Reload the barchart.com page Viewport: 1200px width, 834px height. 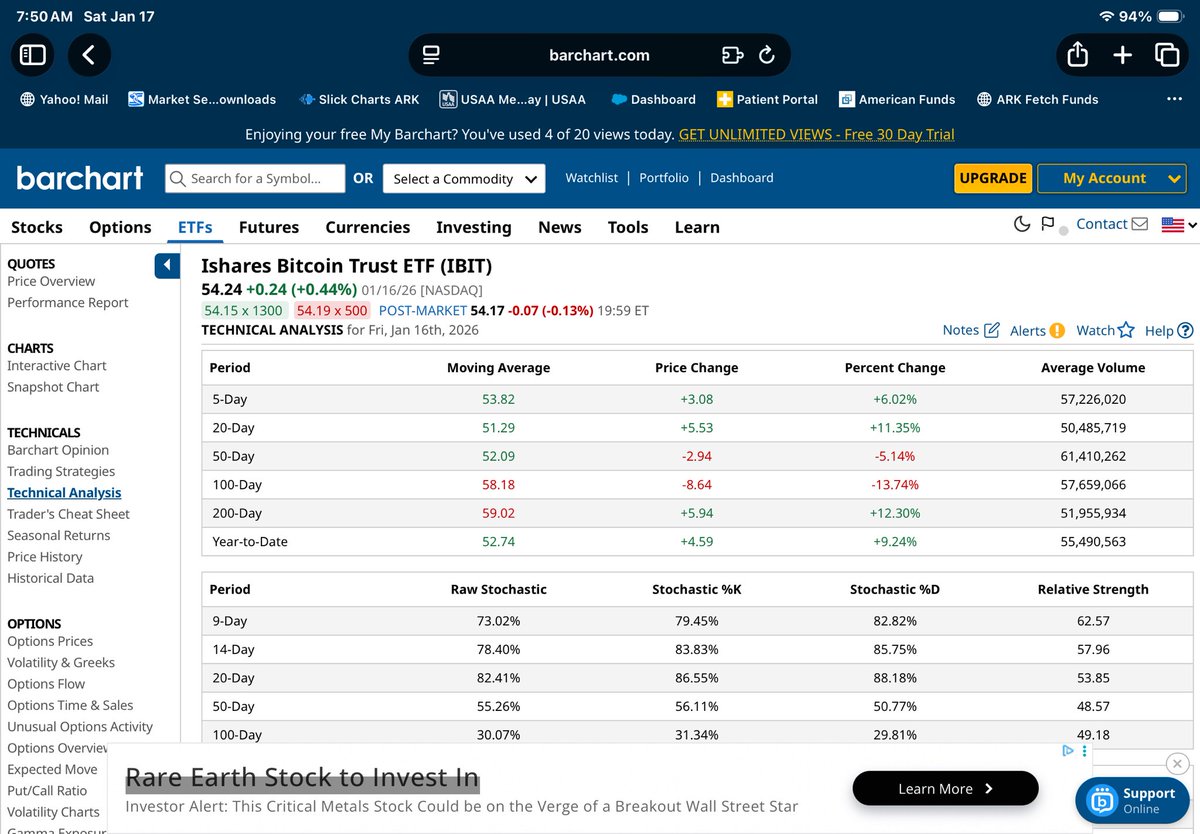click(x=767, y=55)
